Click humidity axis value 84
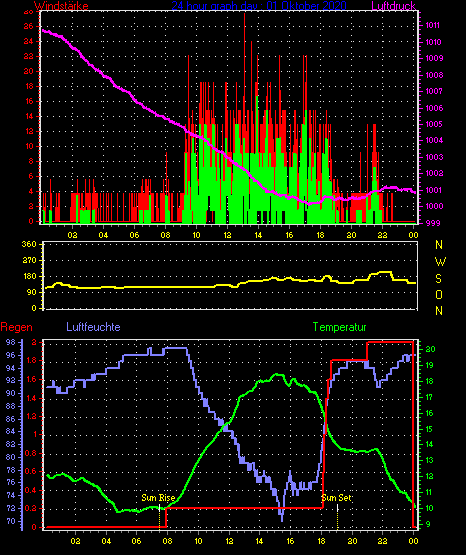 point(11,431)
